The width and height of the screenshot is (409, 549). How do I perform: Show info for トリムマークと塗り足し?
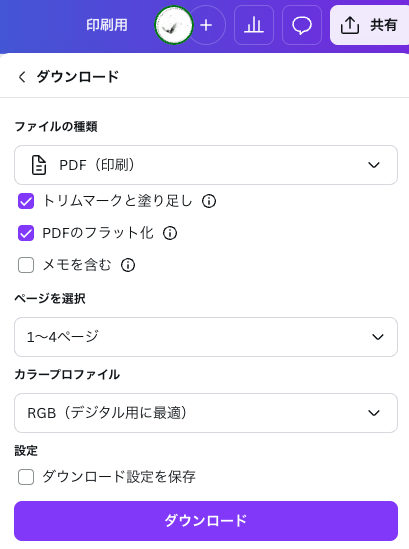click(209, 201)
